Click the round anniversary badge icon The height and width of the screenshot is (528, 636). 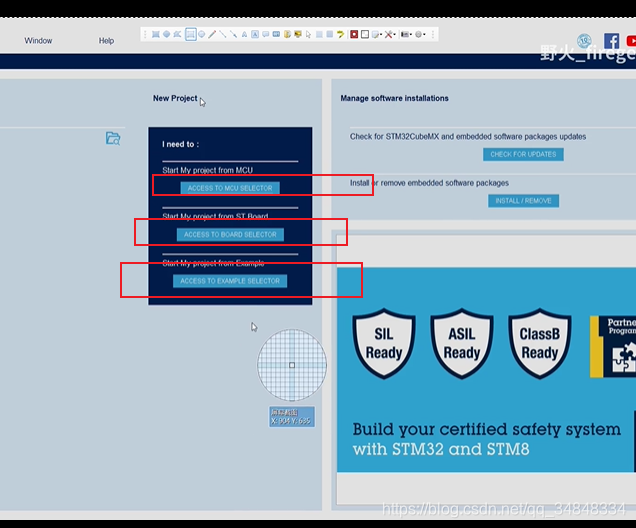click(x=584, y=41)
